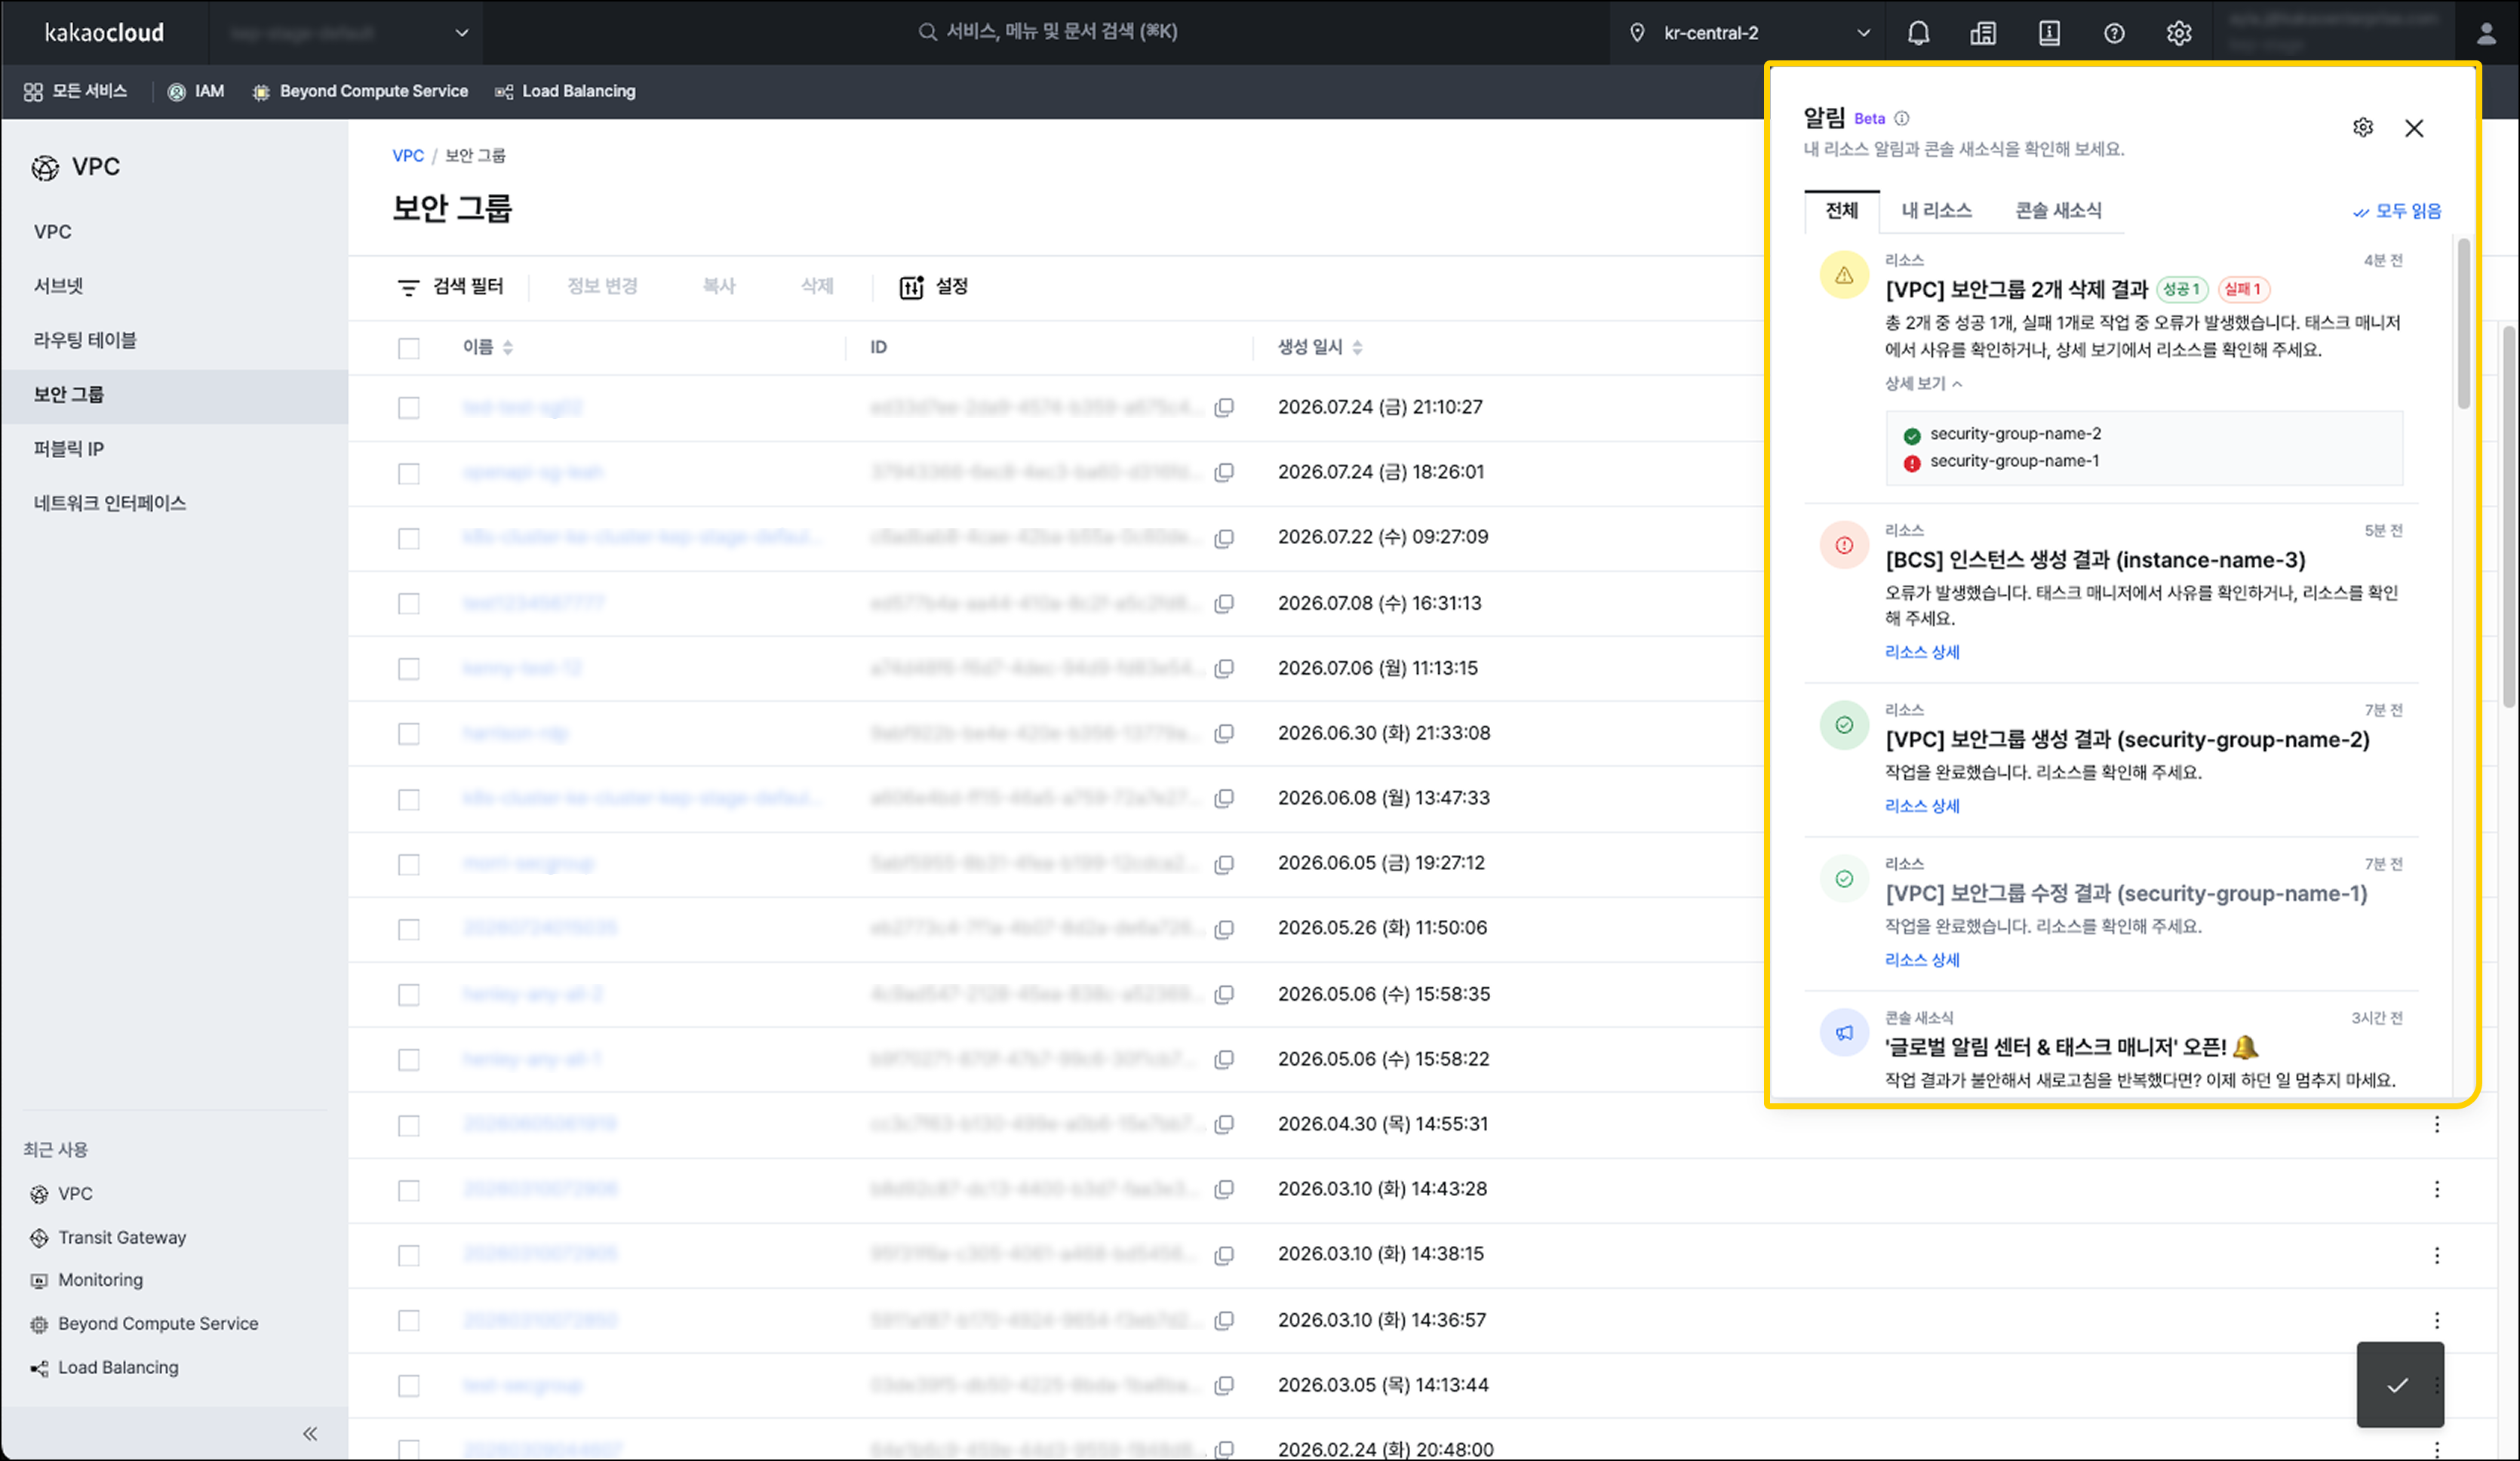Click the dark checkmark floating button
This screenshot has width=2520, height=1461.
[2400, 1384]
